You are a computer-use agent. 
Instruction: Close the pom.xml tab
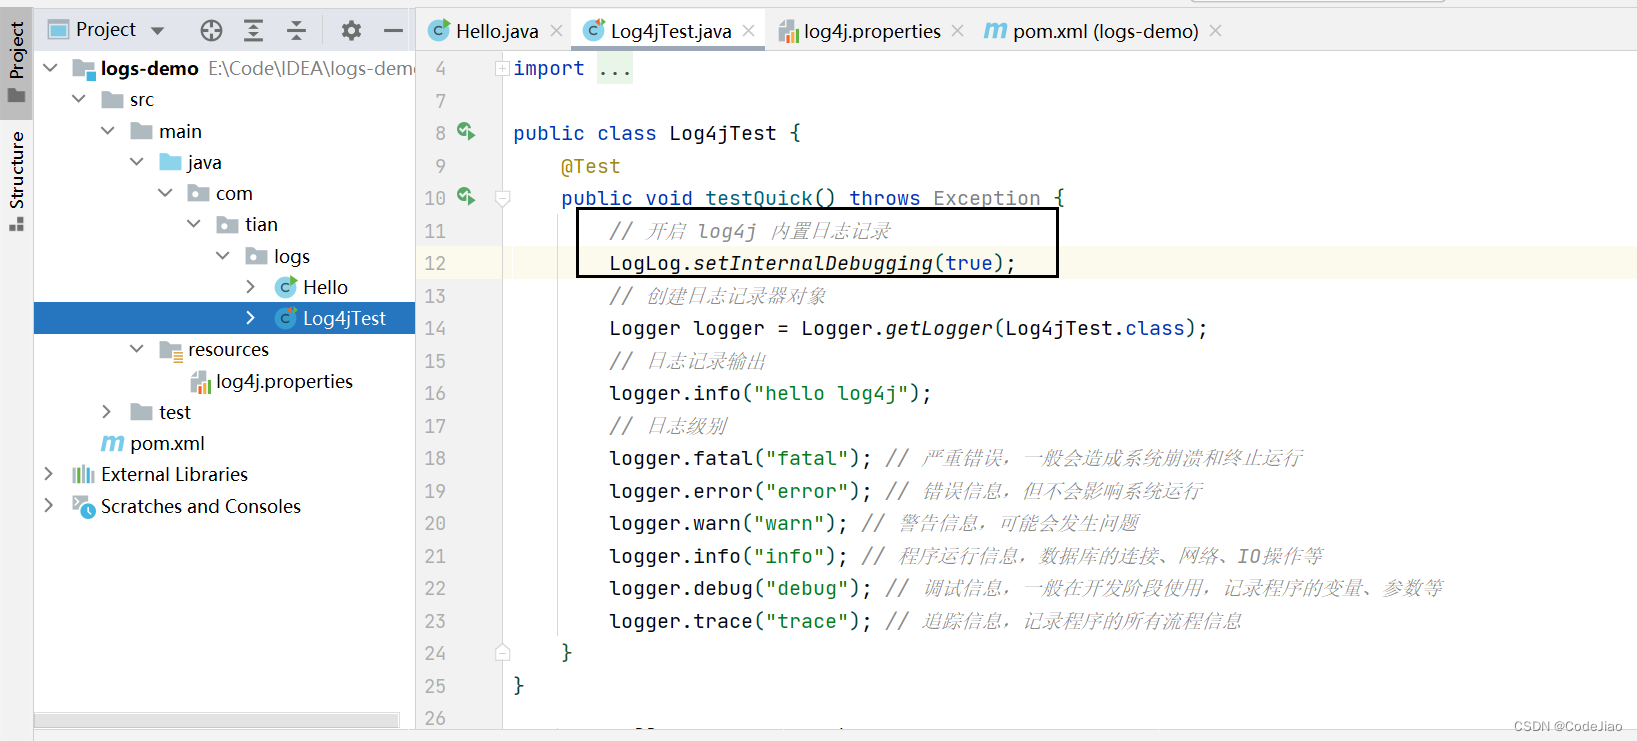(1216, 31)
